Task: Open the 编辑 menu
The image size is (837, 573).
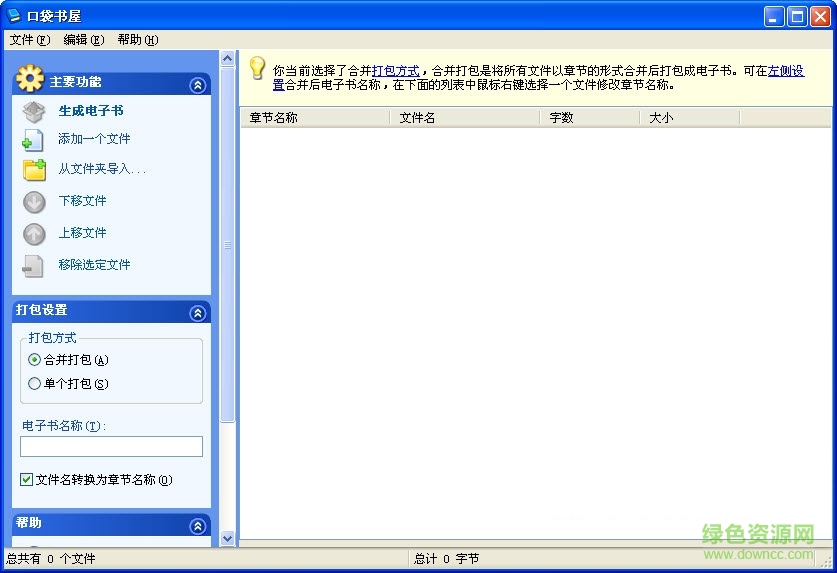Action: pyautogui.click(x=83, y=40)
